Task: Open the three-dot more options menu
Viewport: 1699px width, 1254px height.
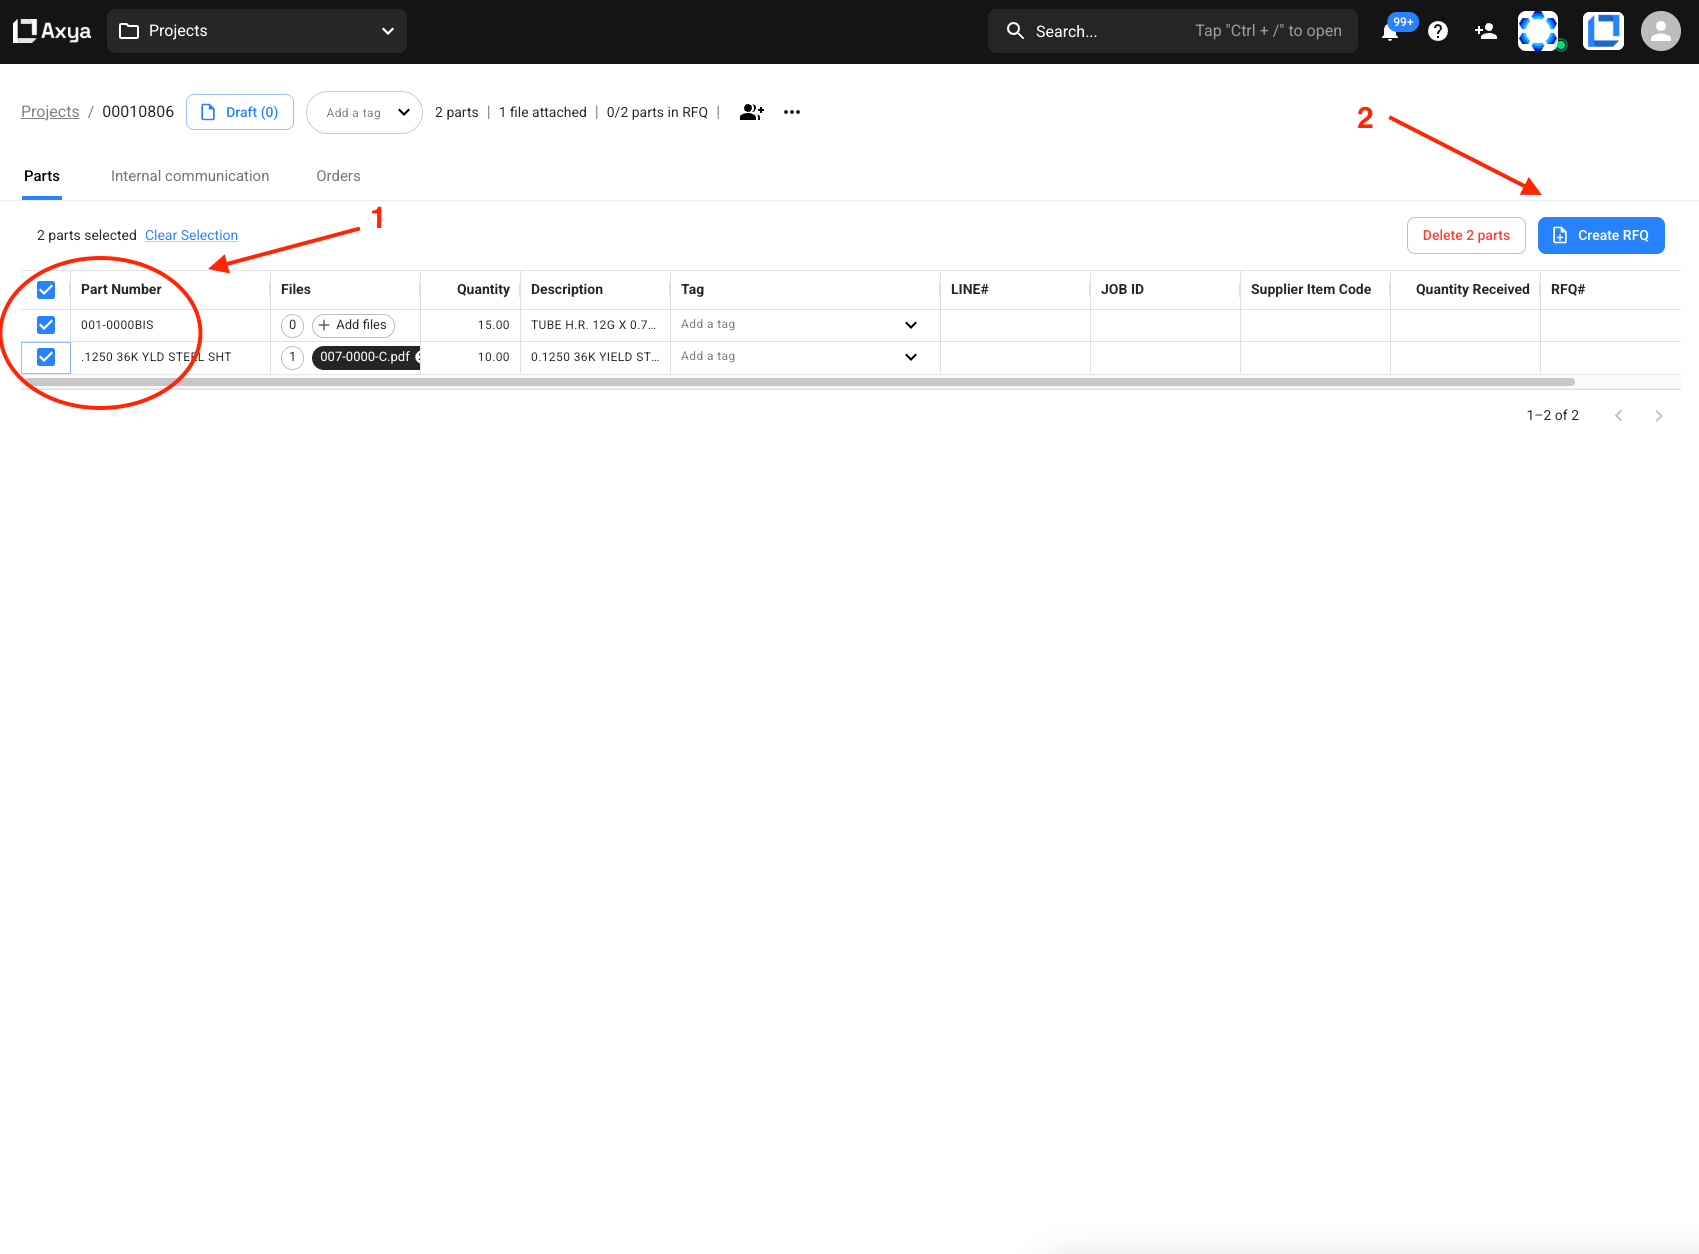Action: [792, 112]
